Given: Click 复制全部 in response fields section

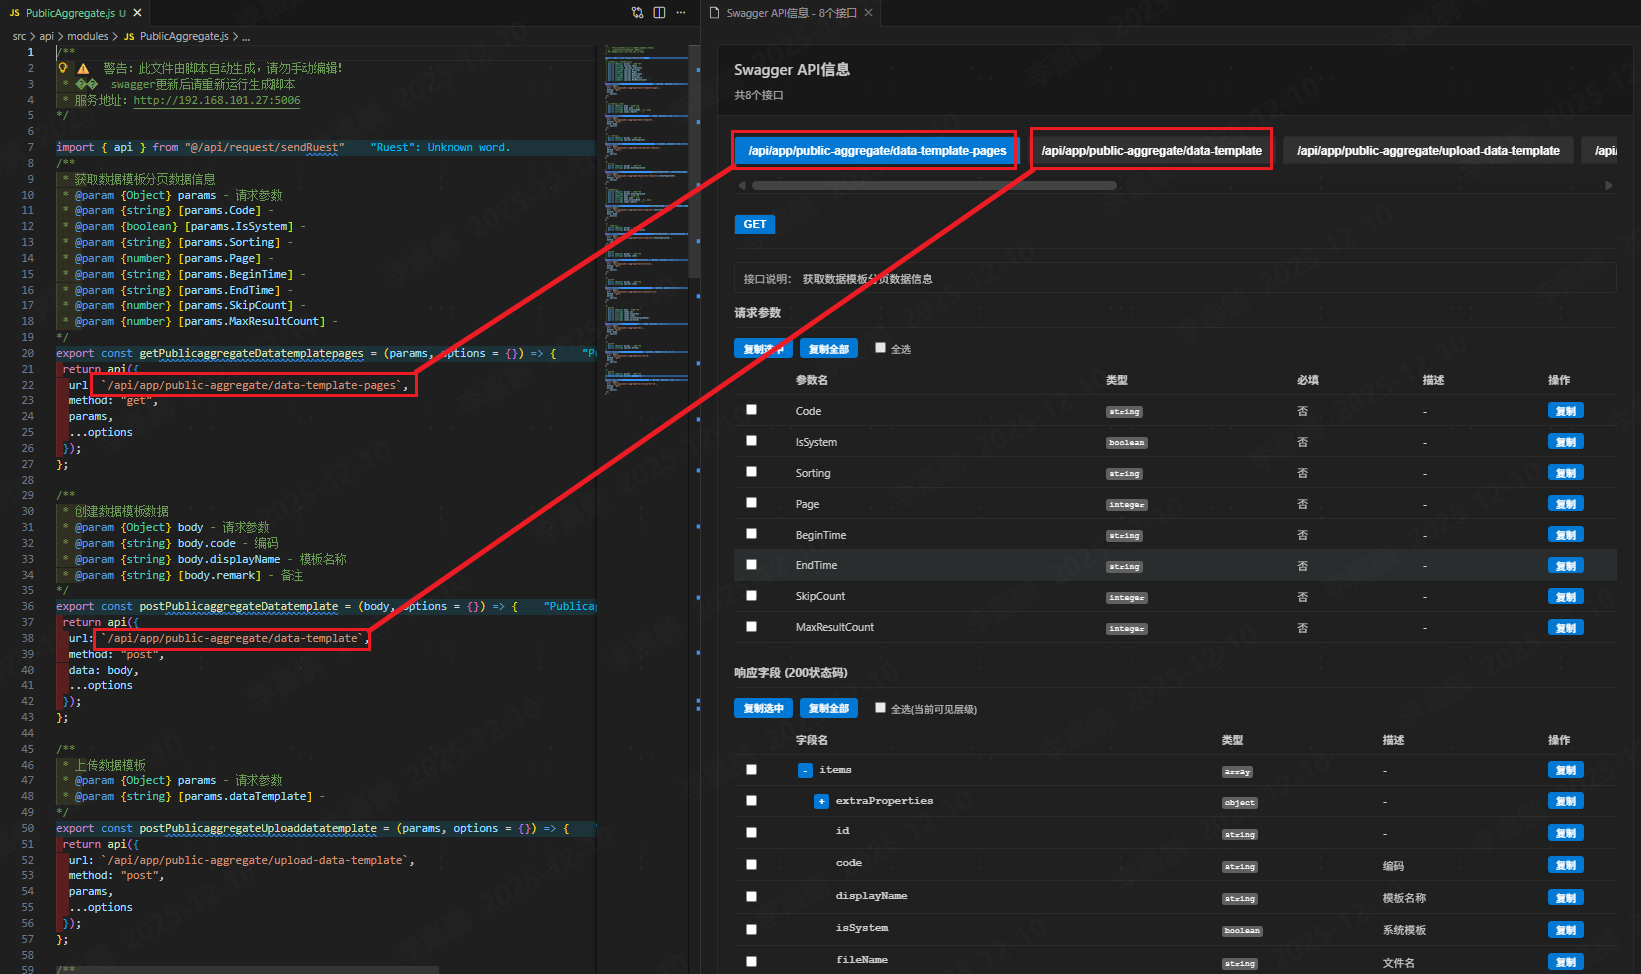Looking at the screenshot, I should [x=828, y=709].
